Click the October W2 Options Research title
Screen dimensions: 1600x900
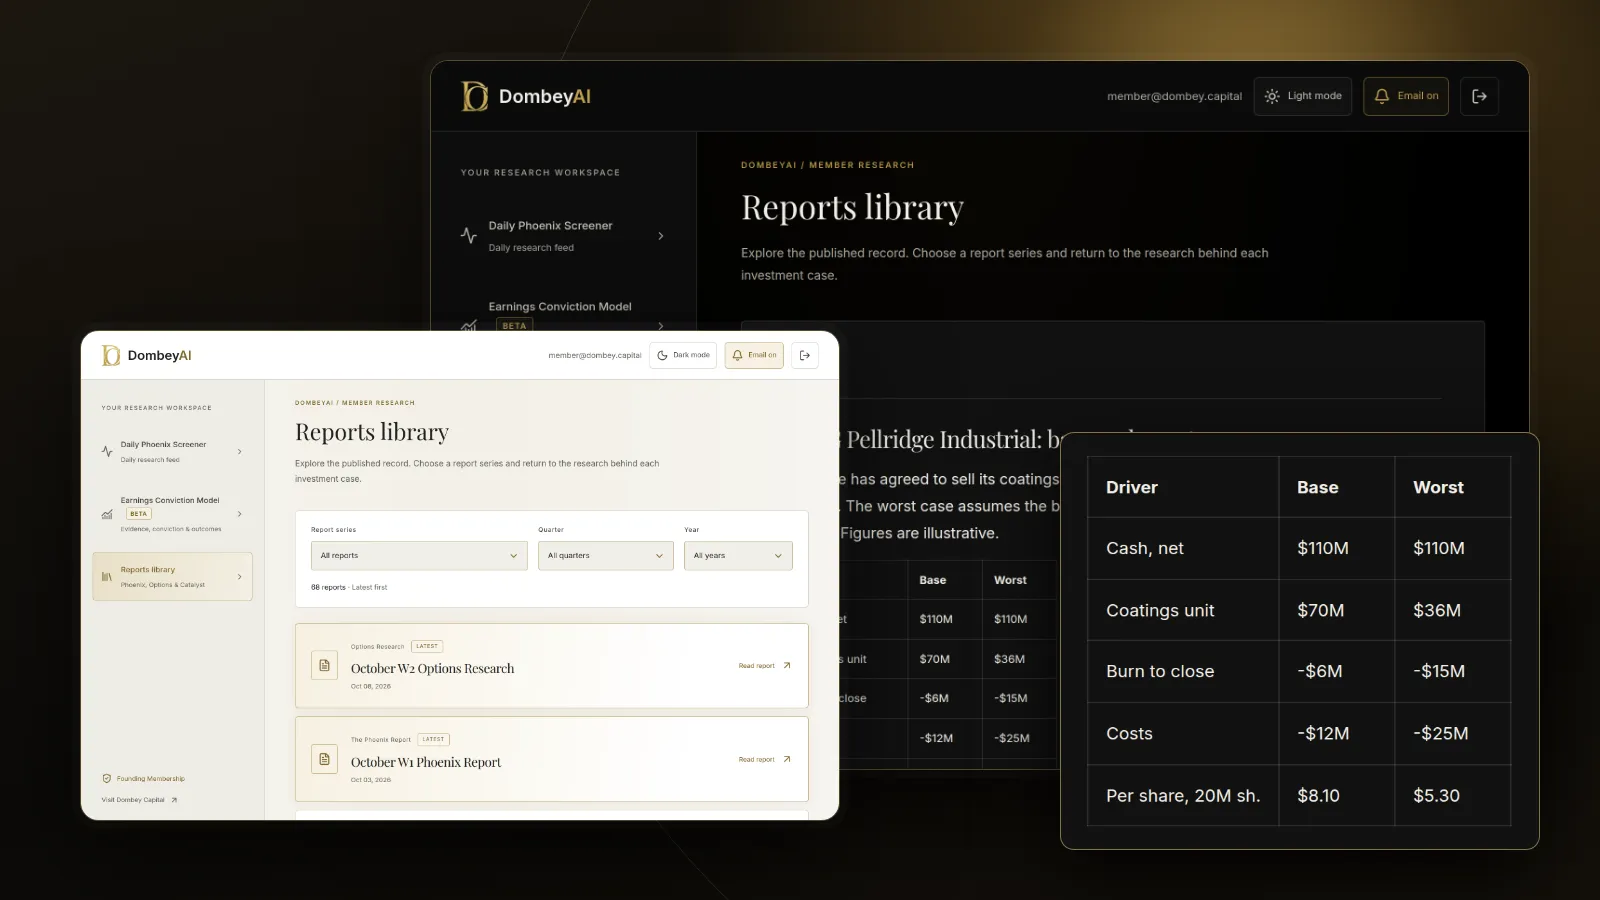(x=432, y=669)
